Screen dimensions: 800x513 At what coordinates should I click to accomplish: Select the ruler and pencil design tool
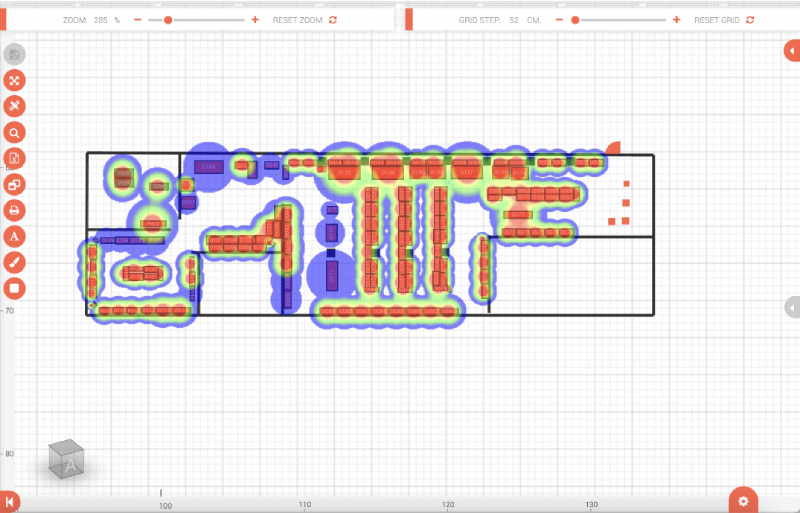point(14,106)
